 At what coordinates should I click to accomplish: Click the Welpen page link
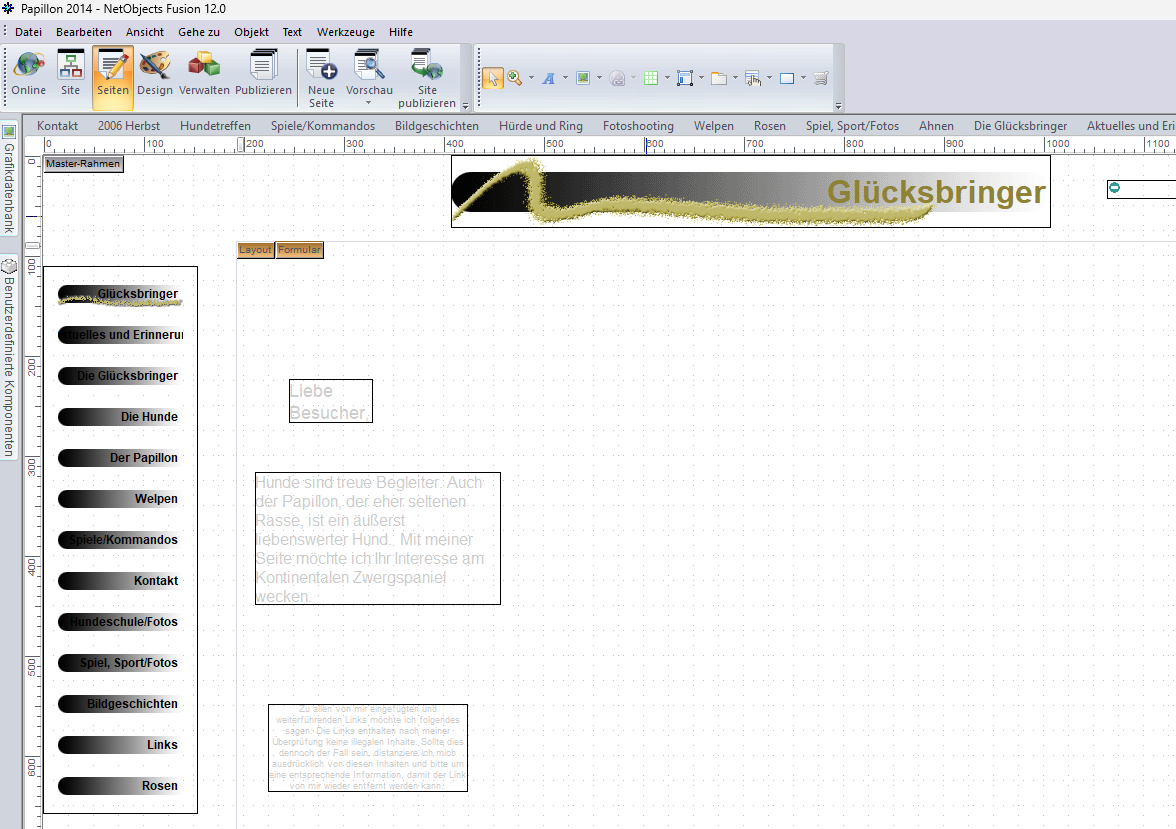coord(713,126)
